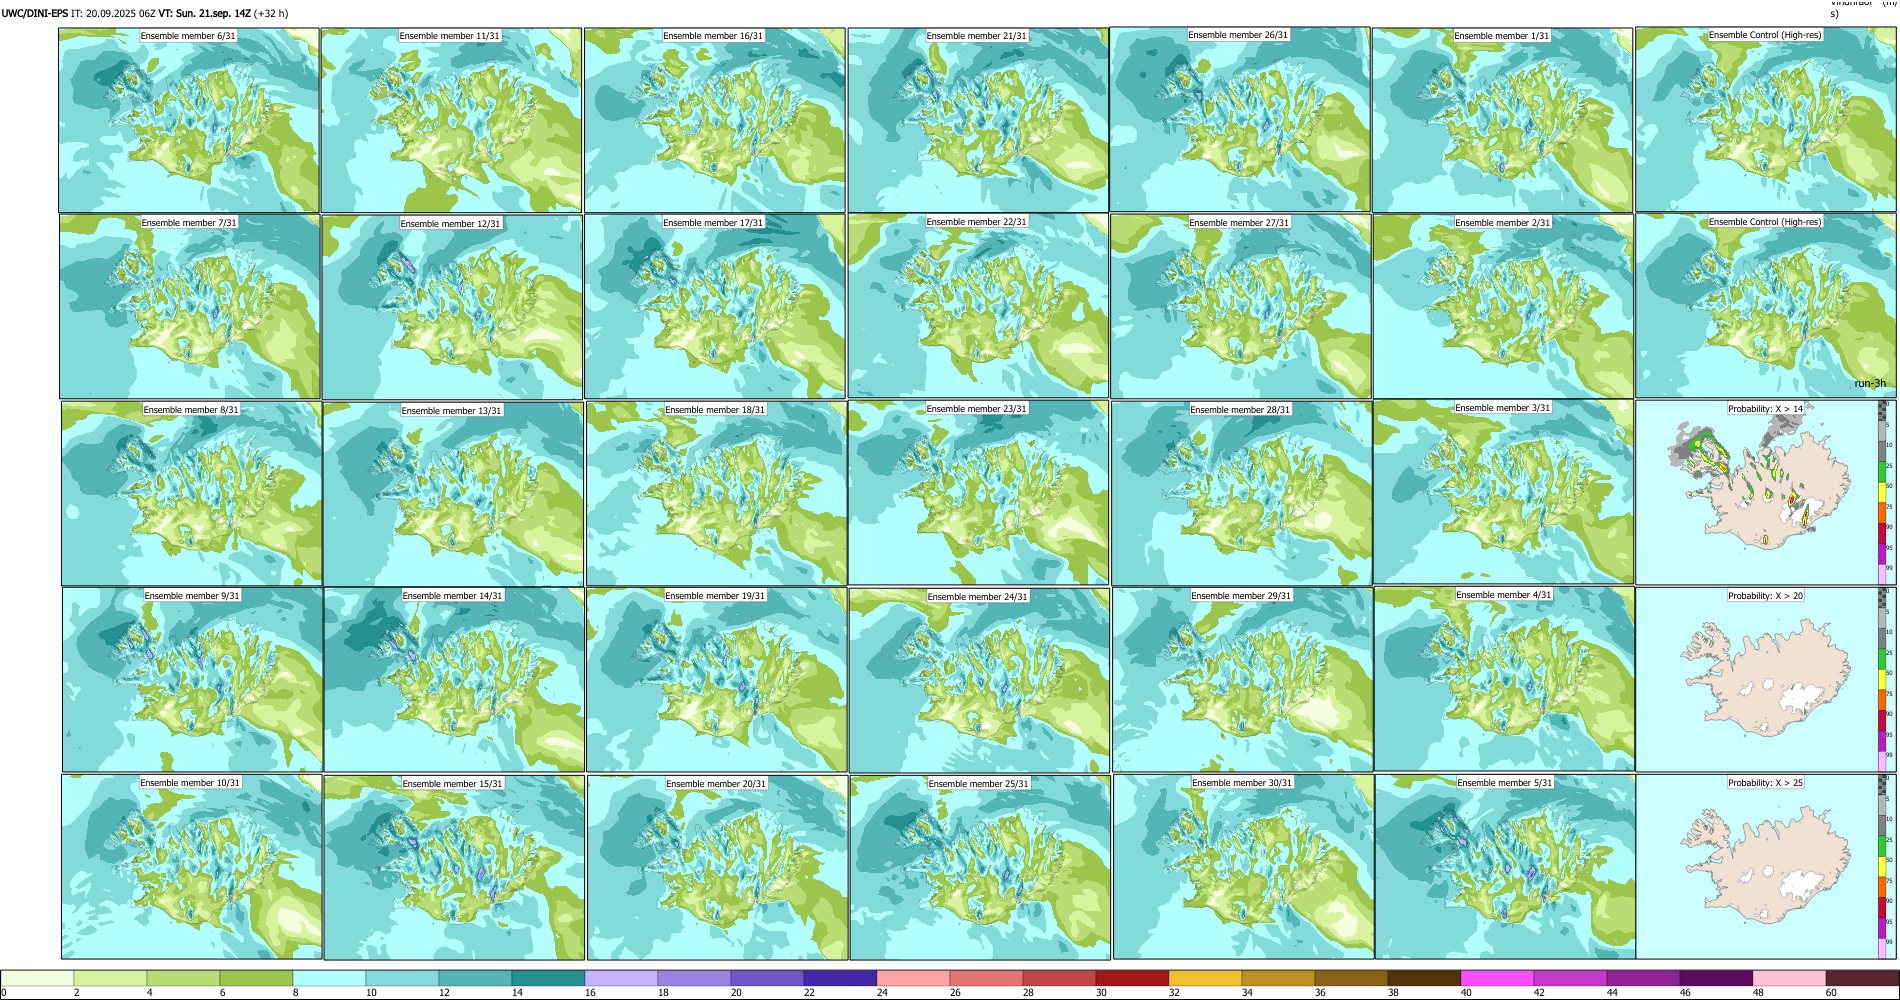Open the Ensemble member 18/31 wind map
Image resolution: width=1900 pixels, height=1000 pixels.
tap(716, 493)
